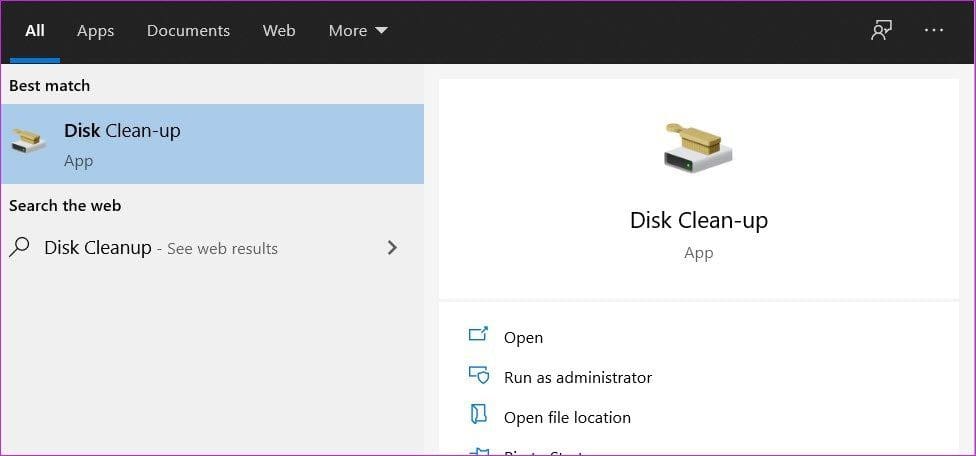Select the All tab
The width and height of the screenshot is (976, 456).
(35, 30)
